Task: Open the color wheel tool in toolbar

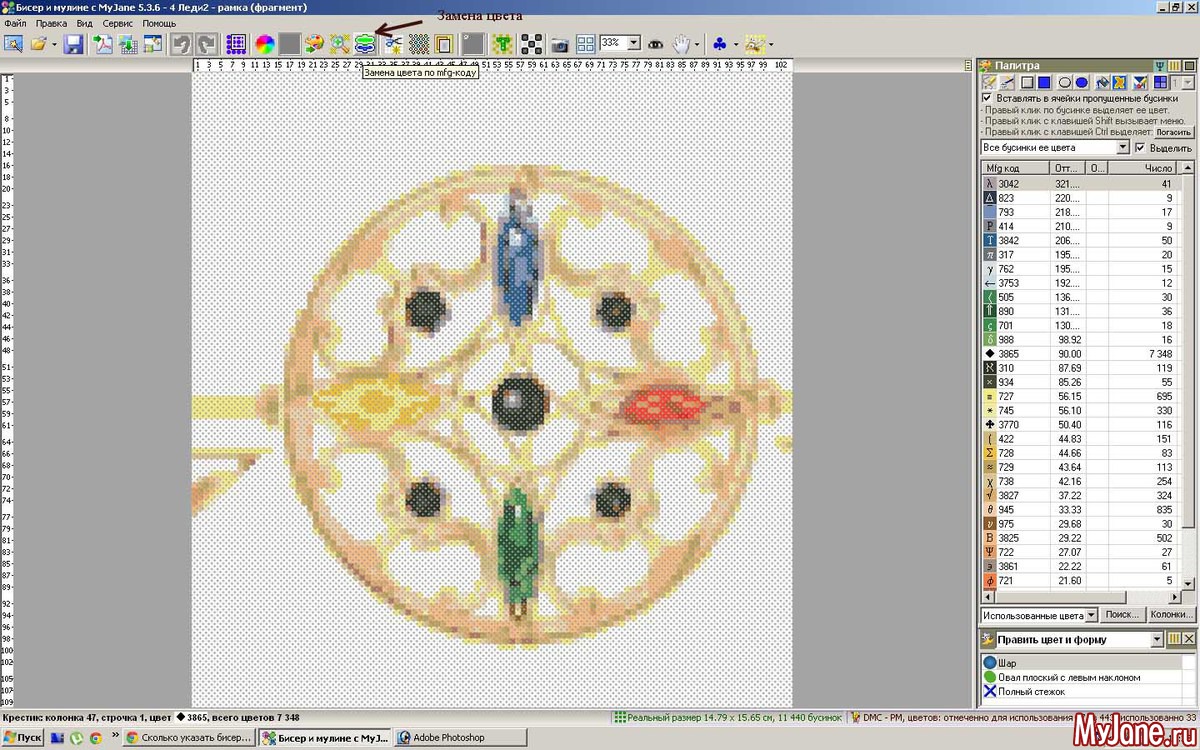Action: (x=264, y=44)
